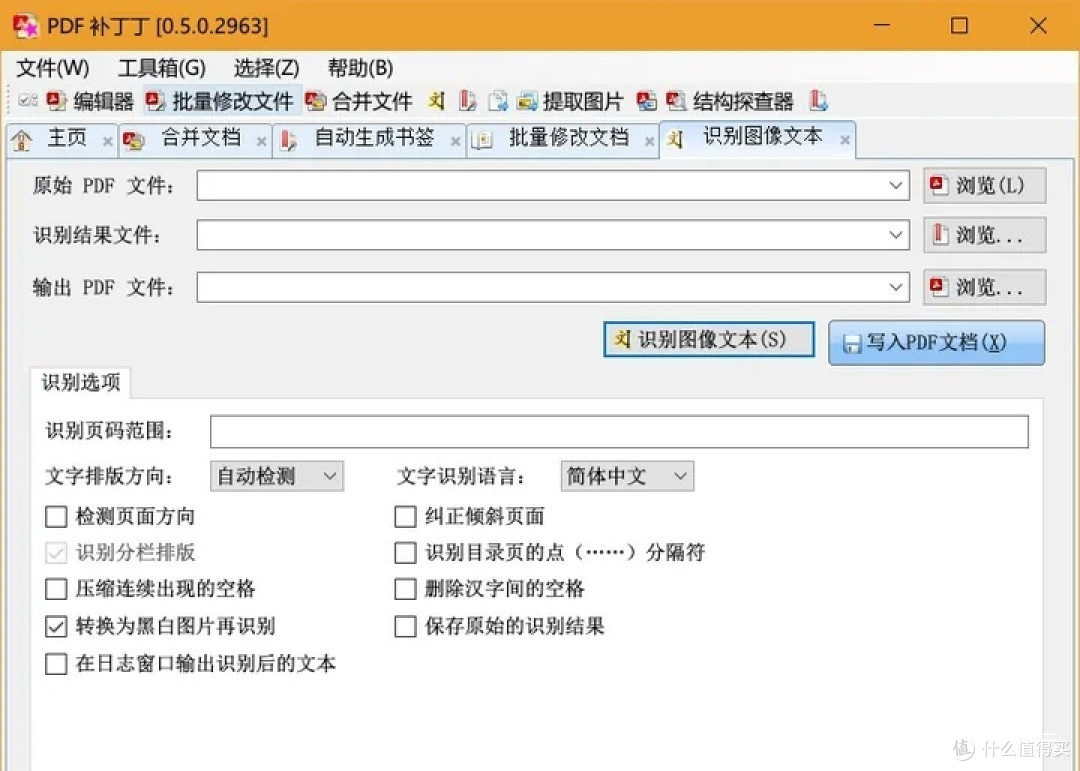Expand the 文字识别语言 dropdown
Viewport: 1080px width, 771px height.
tap(681, 476)
